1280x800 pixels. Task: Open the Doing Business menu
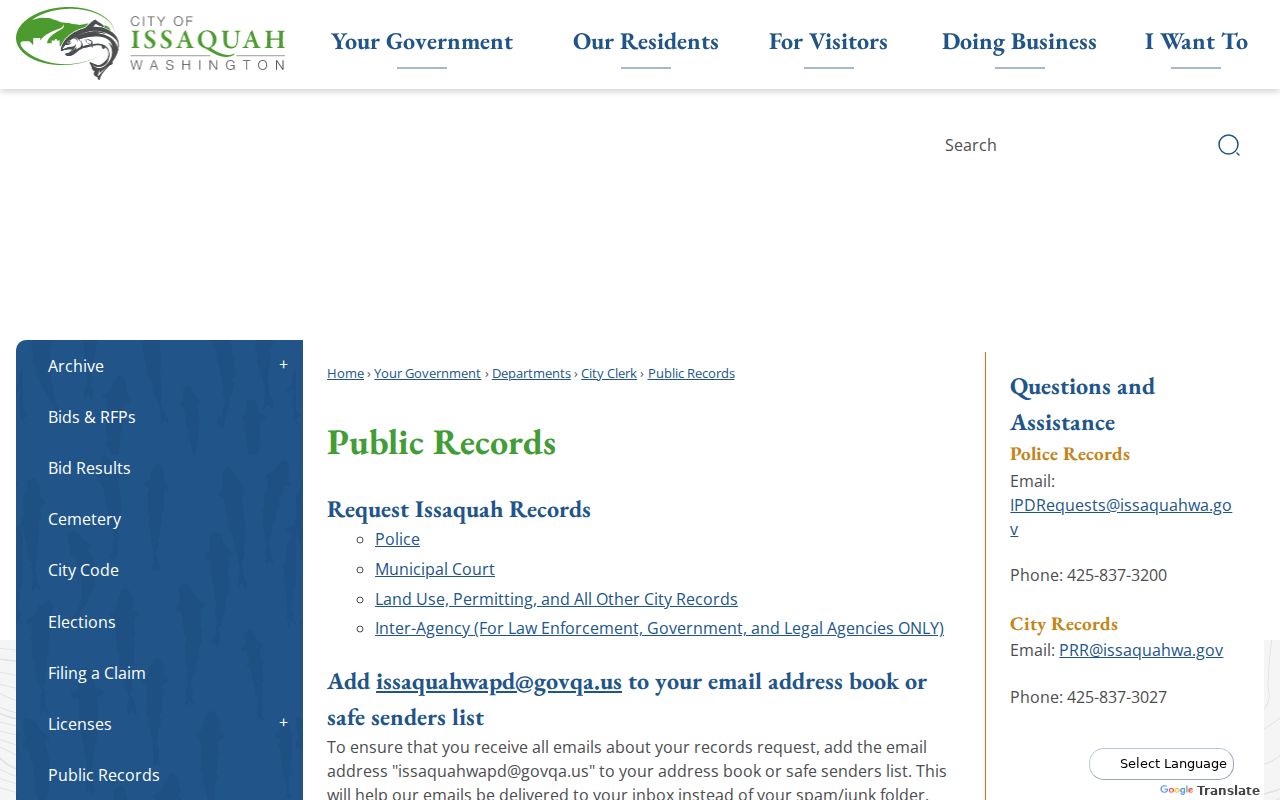1019,42
